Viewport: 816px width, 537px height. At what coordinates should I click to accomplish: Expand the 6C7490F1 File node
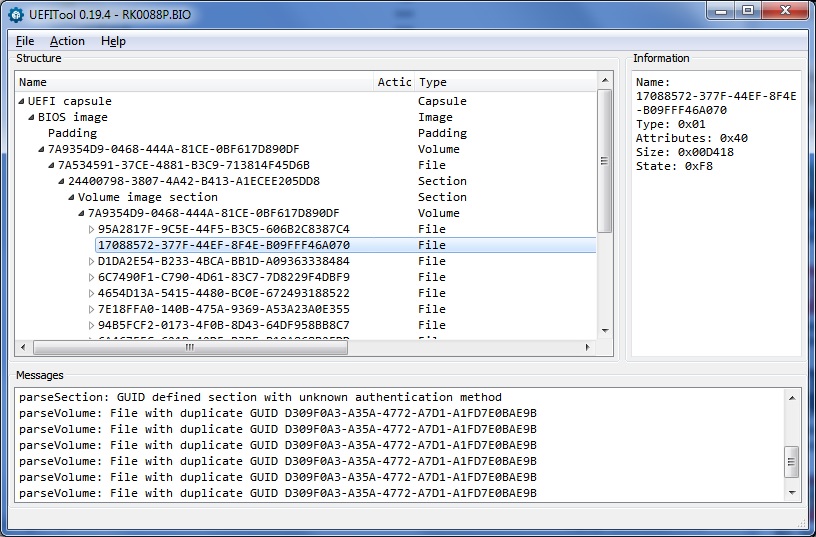tap(92, 277)
